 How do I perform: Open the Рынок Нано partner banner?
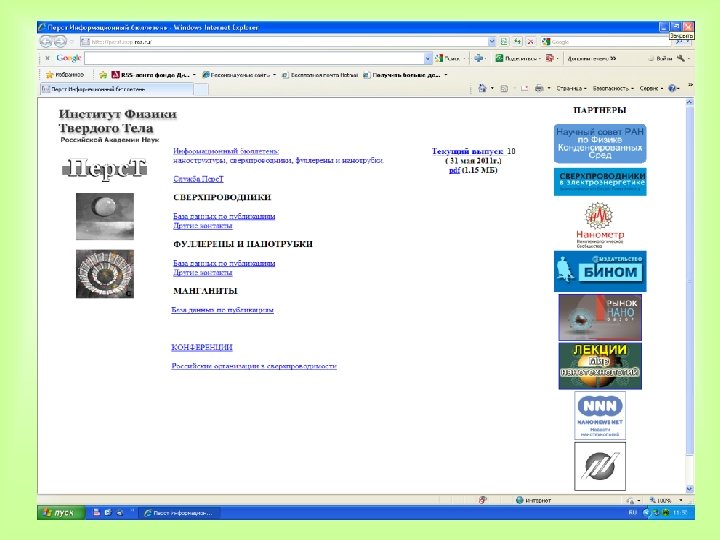click(x=600, y=318)
